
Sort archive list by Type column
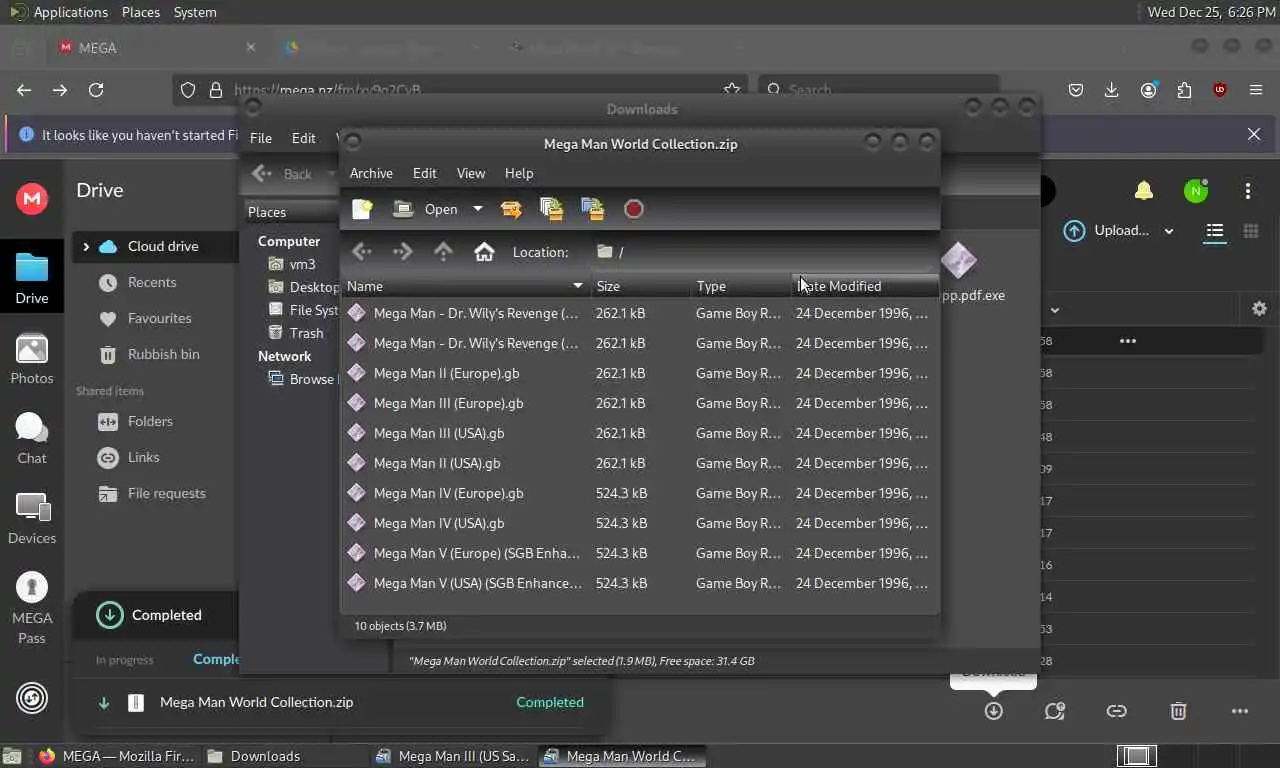(741, 286)
